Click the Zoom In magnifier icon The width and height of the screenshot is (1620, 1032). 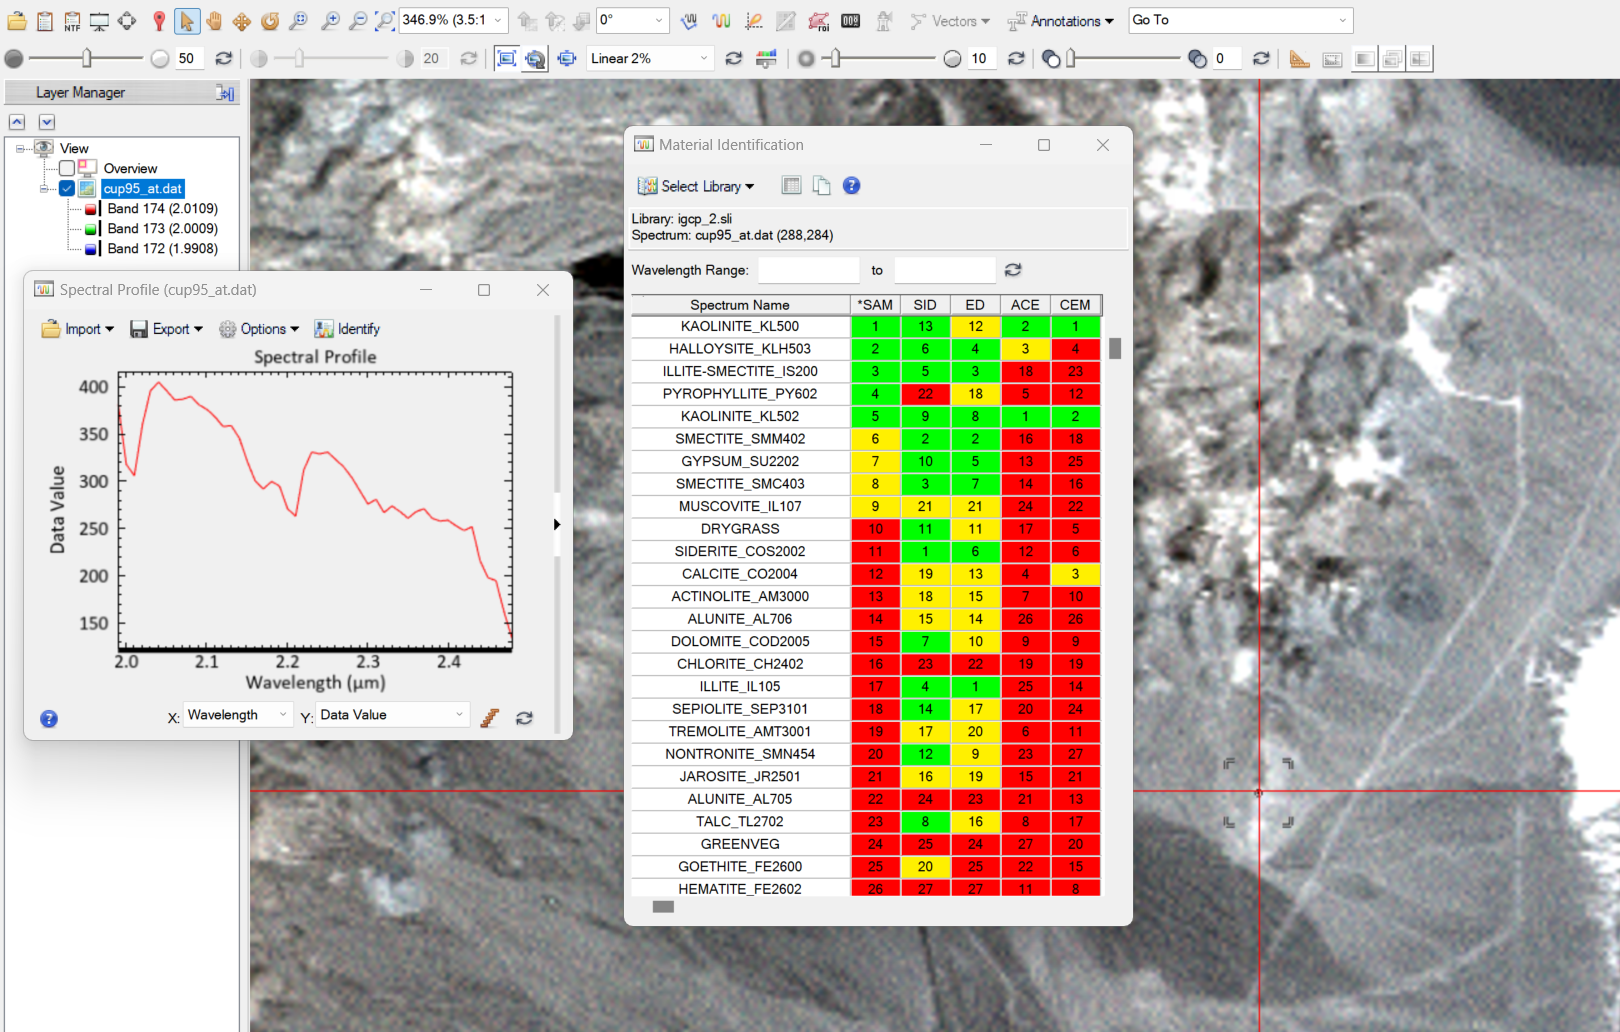[330, 21]
